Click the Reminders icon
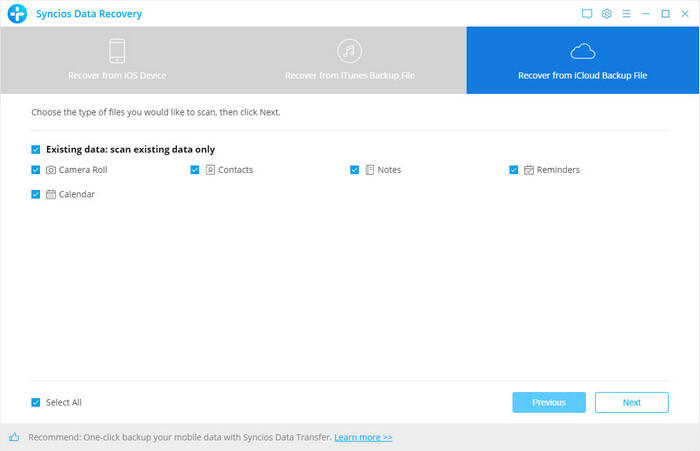 529,170
